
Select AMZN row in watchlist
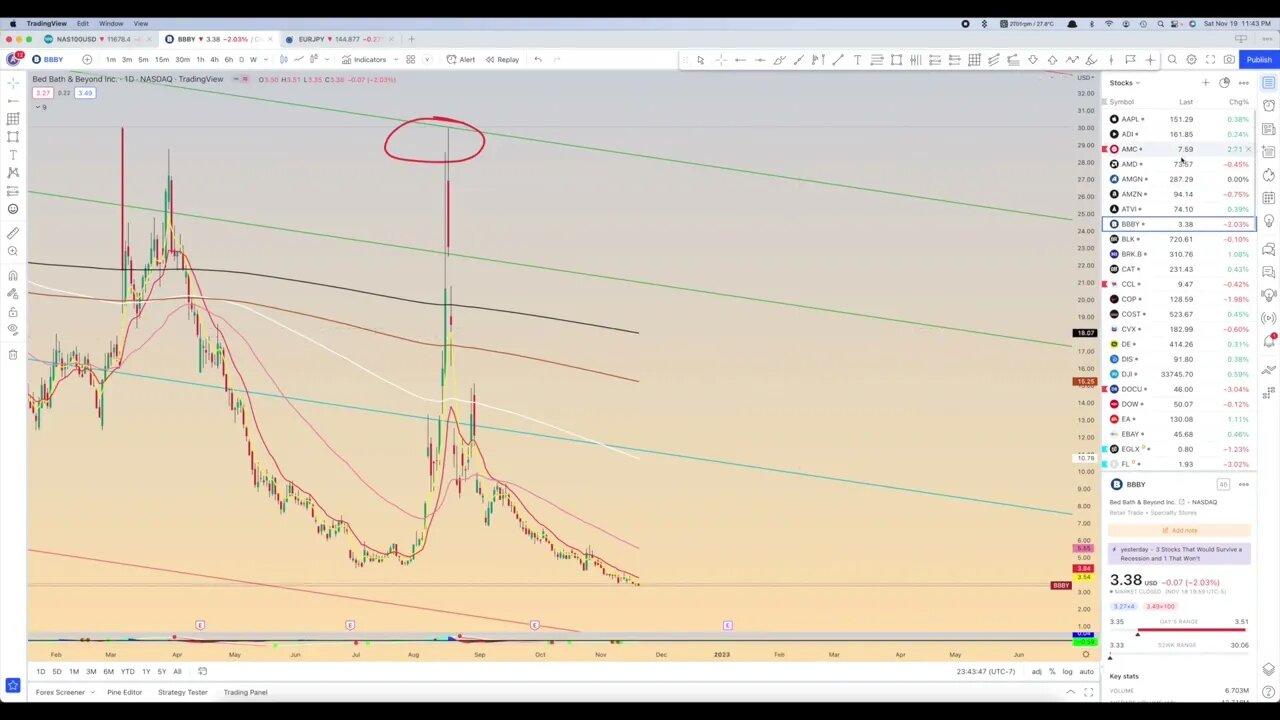(1178, 194)
